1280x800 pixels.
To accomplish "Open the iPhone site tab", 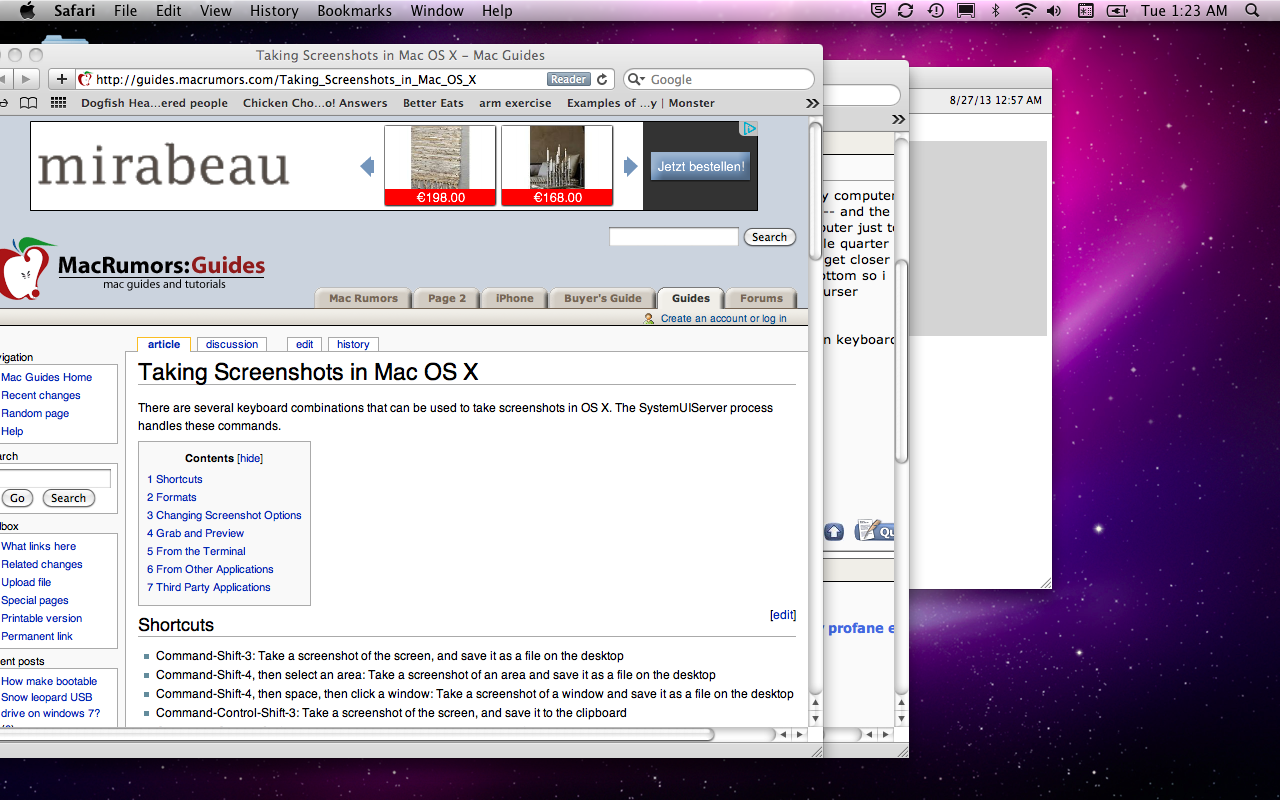I will pos(514,298).
